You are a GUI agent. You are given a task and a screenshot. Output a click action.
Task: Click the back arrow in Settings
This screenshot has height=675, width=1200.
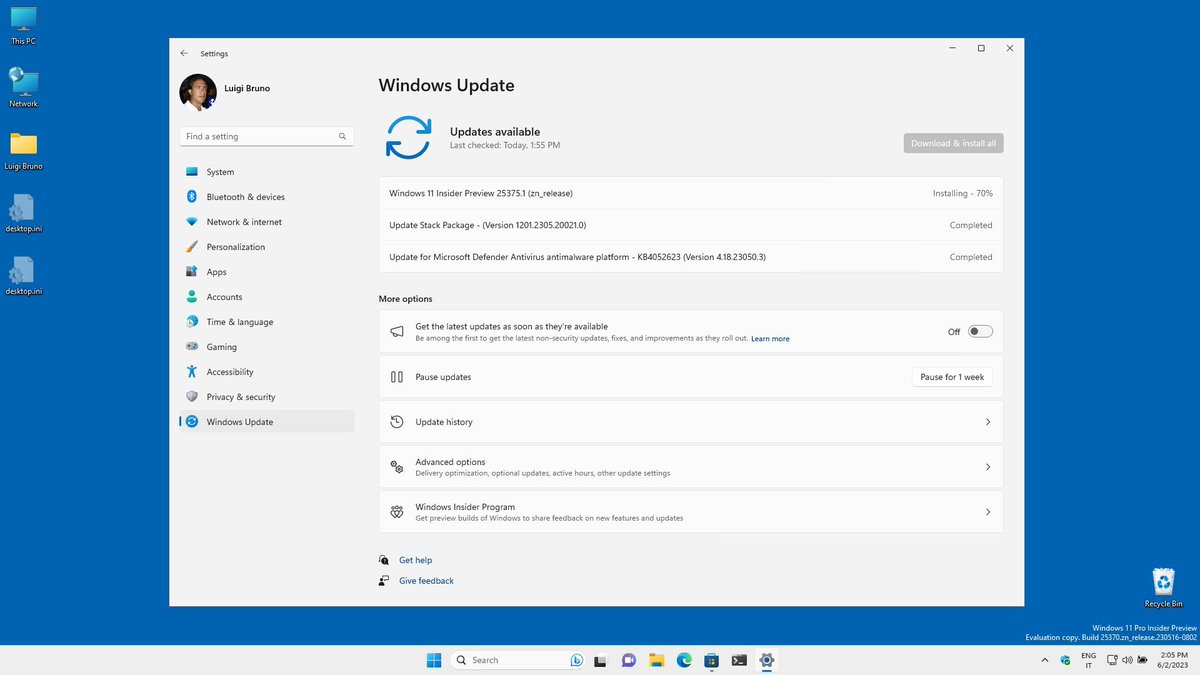(184, 53)
